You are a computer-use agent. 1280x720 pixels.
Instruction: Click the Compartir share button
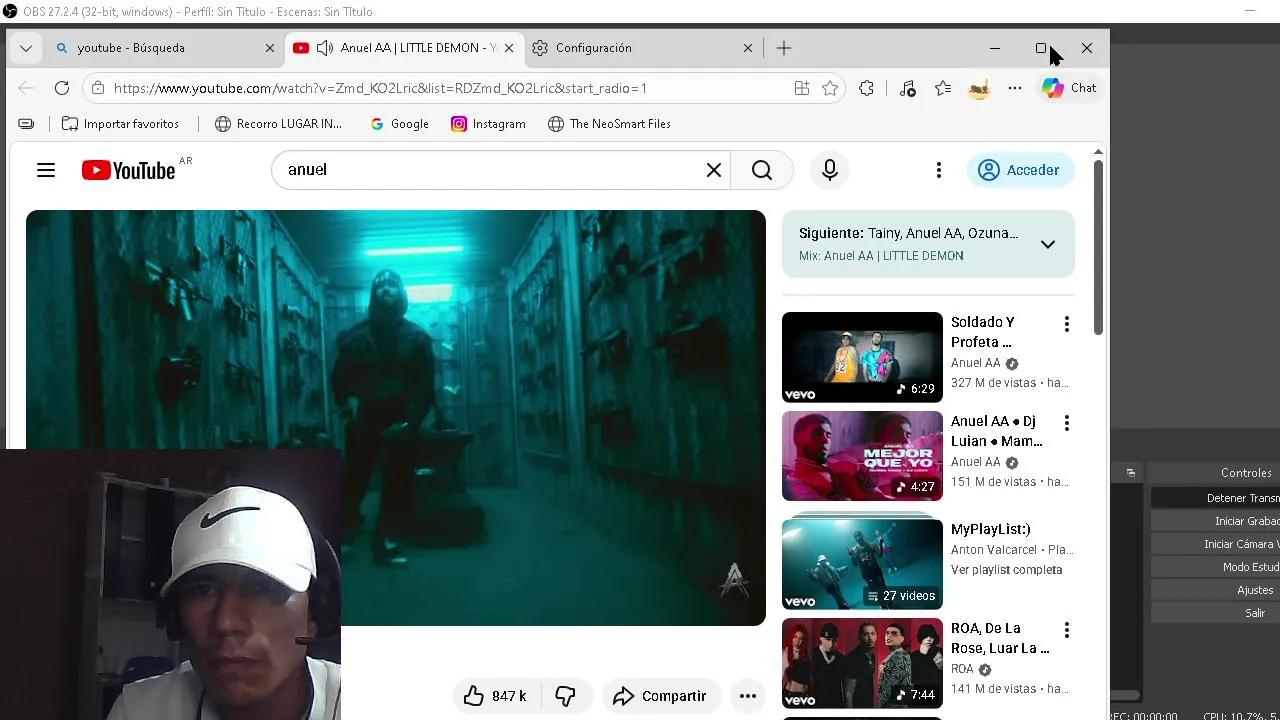(661, 696)
